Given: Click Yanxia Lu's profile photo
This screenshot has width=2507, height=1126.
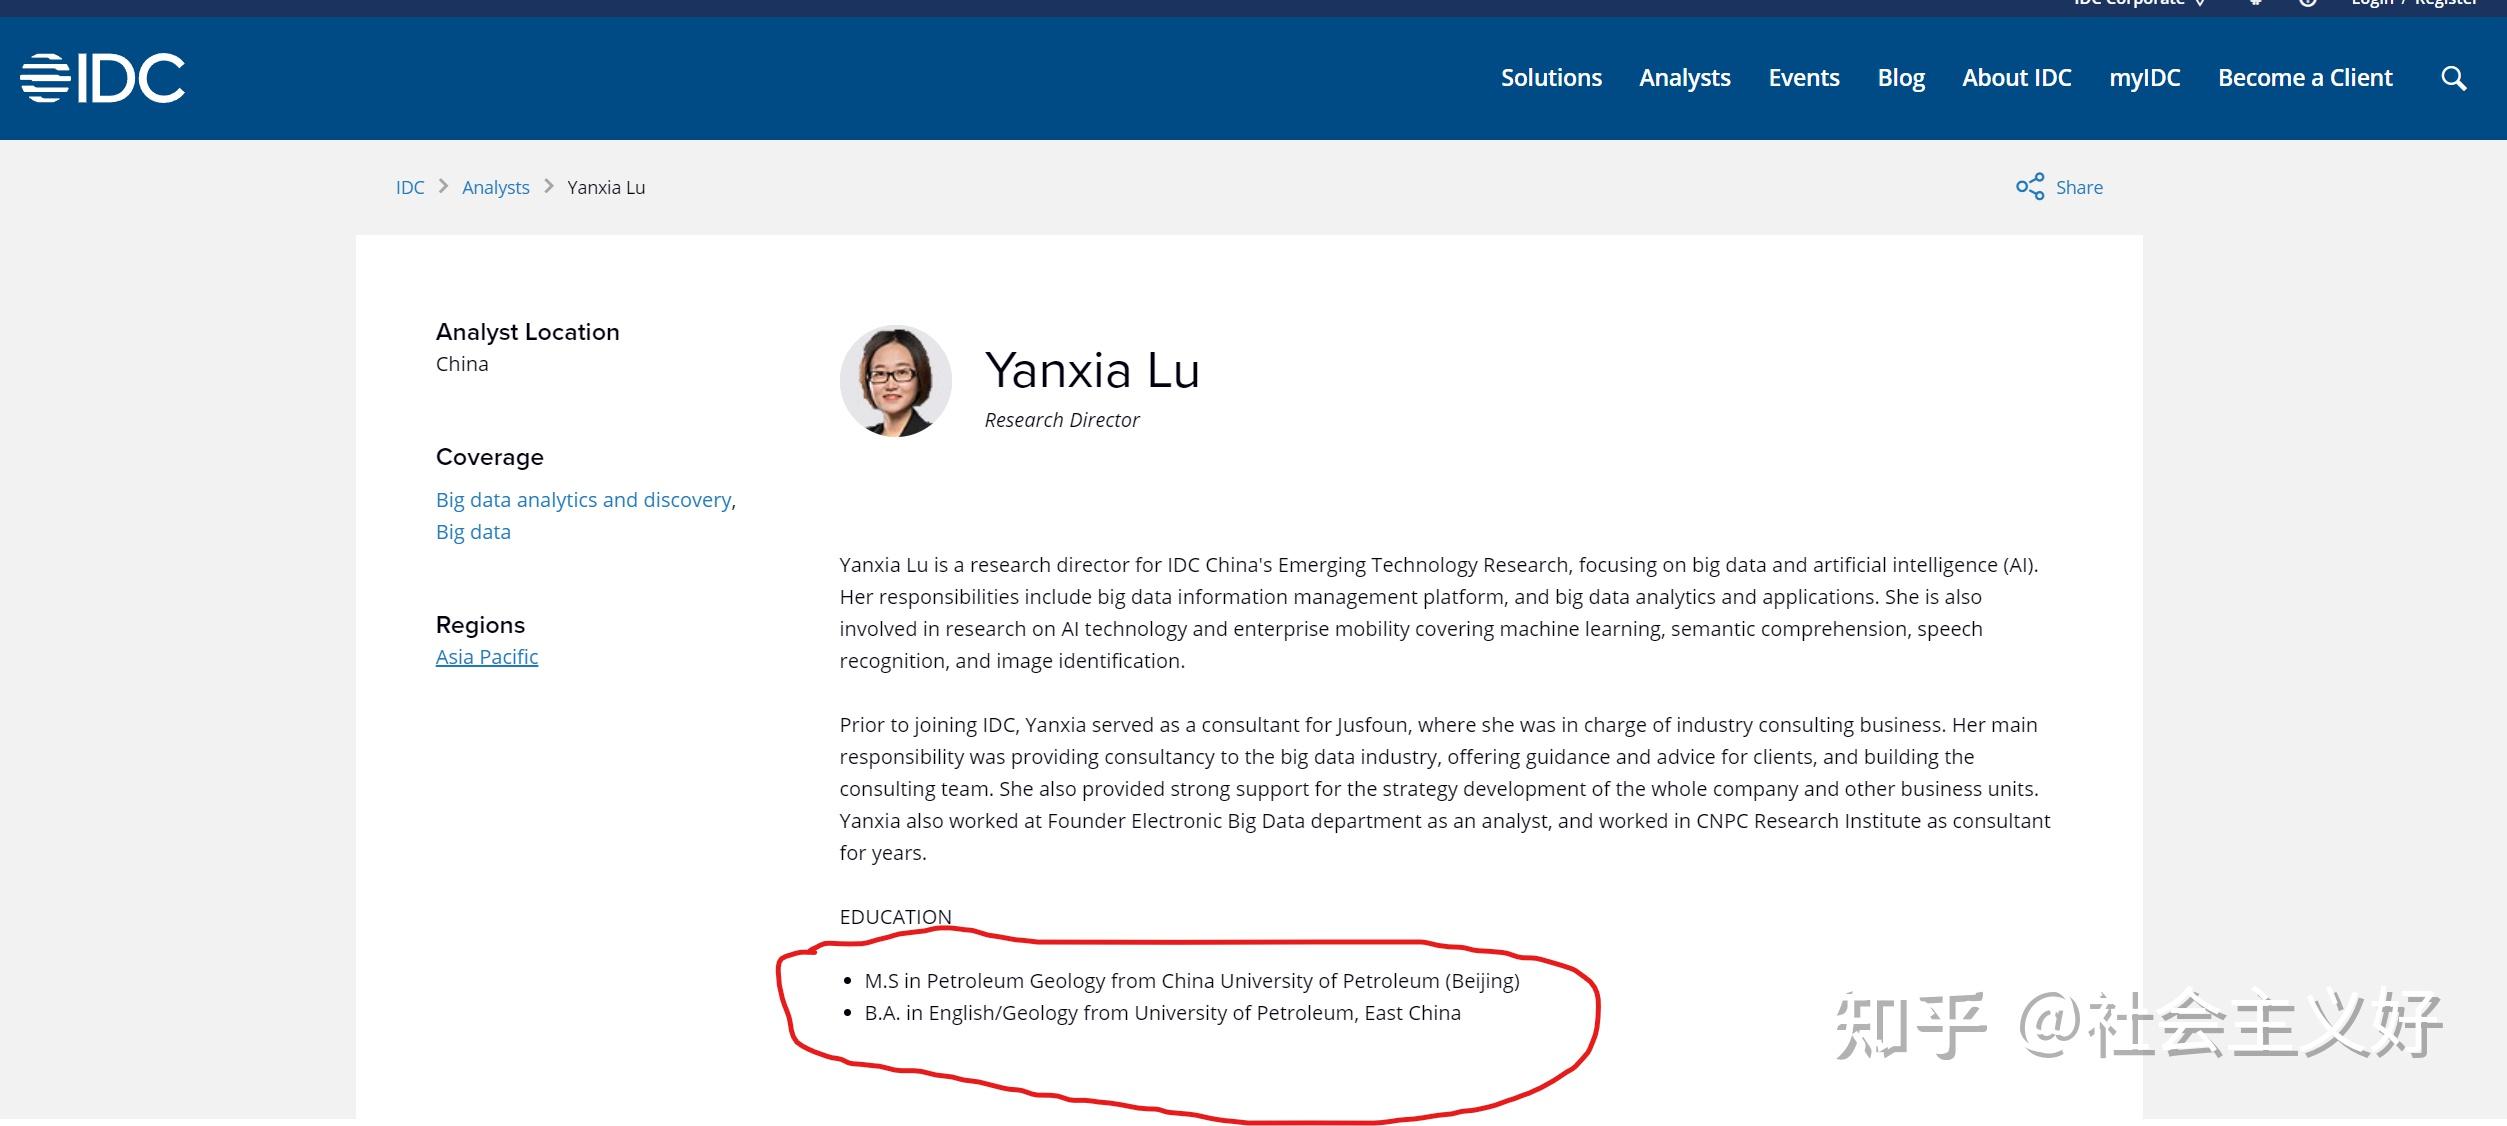Looking at the screenshot, I should 896,381.
